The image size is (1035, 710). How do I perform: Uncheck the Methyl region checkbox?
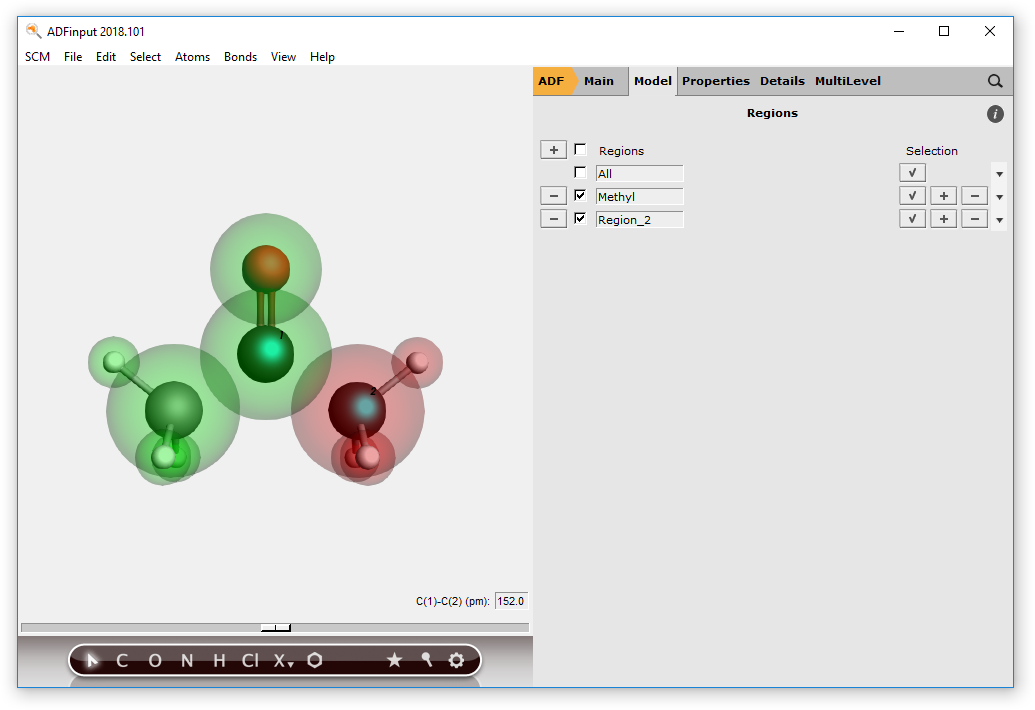[580, 195]
